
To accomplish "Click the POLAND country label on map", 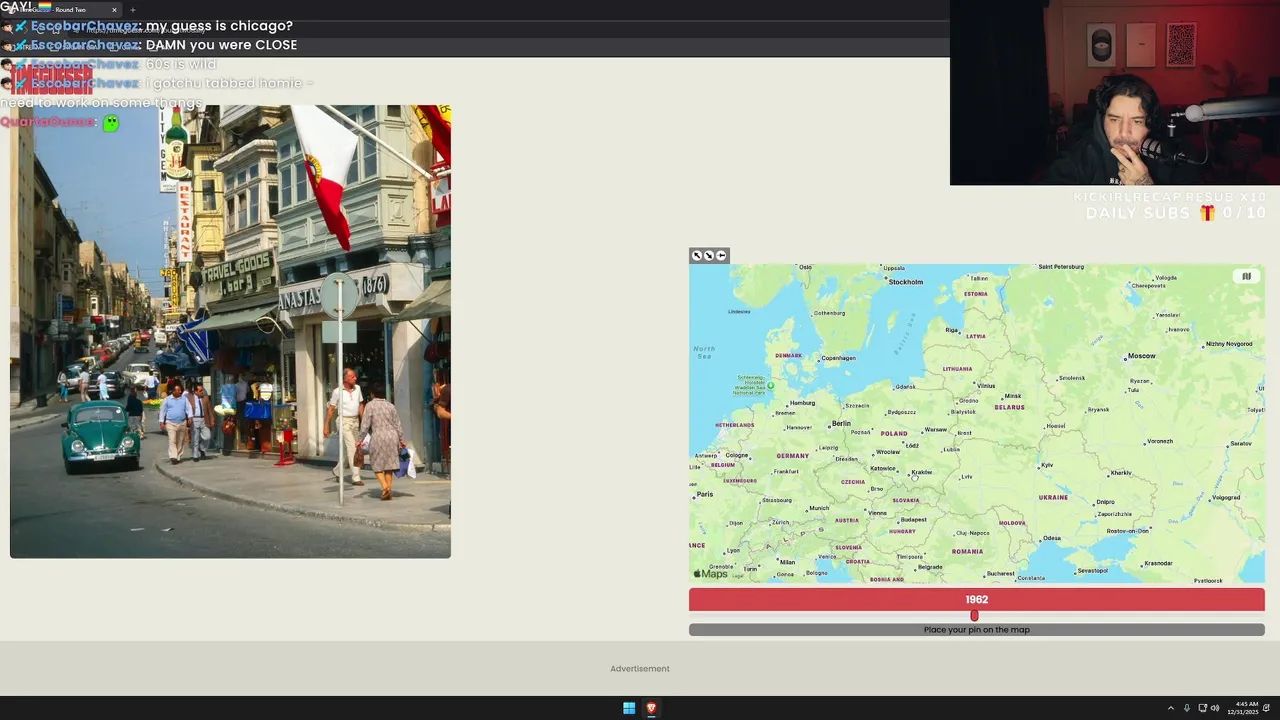I will click(893, 434).
